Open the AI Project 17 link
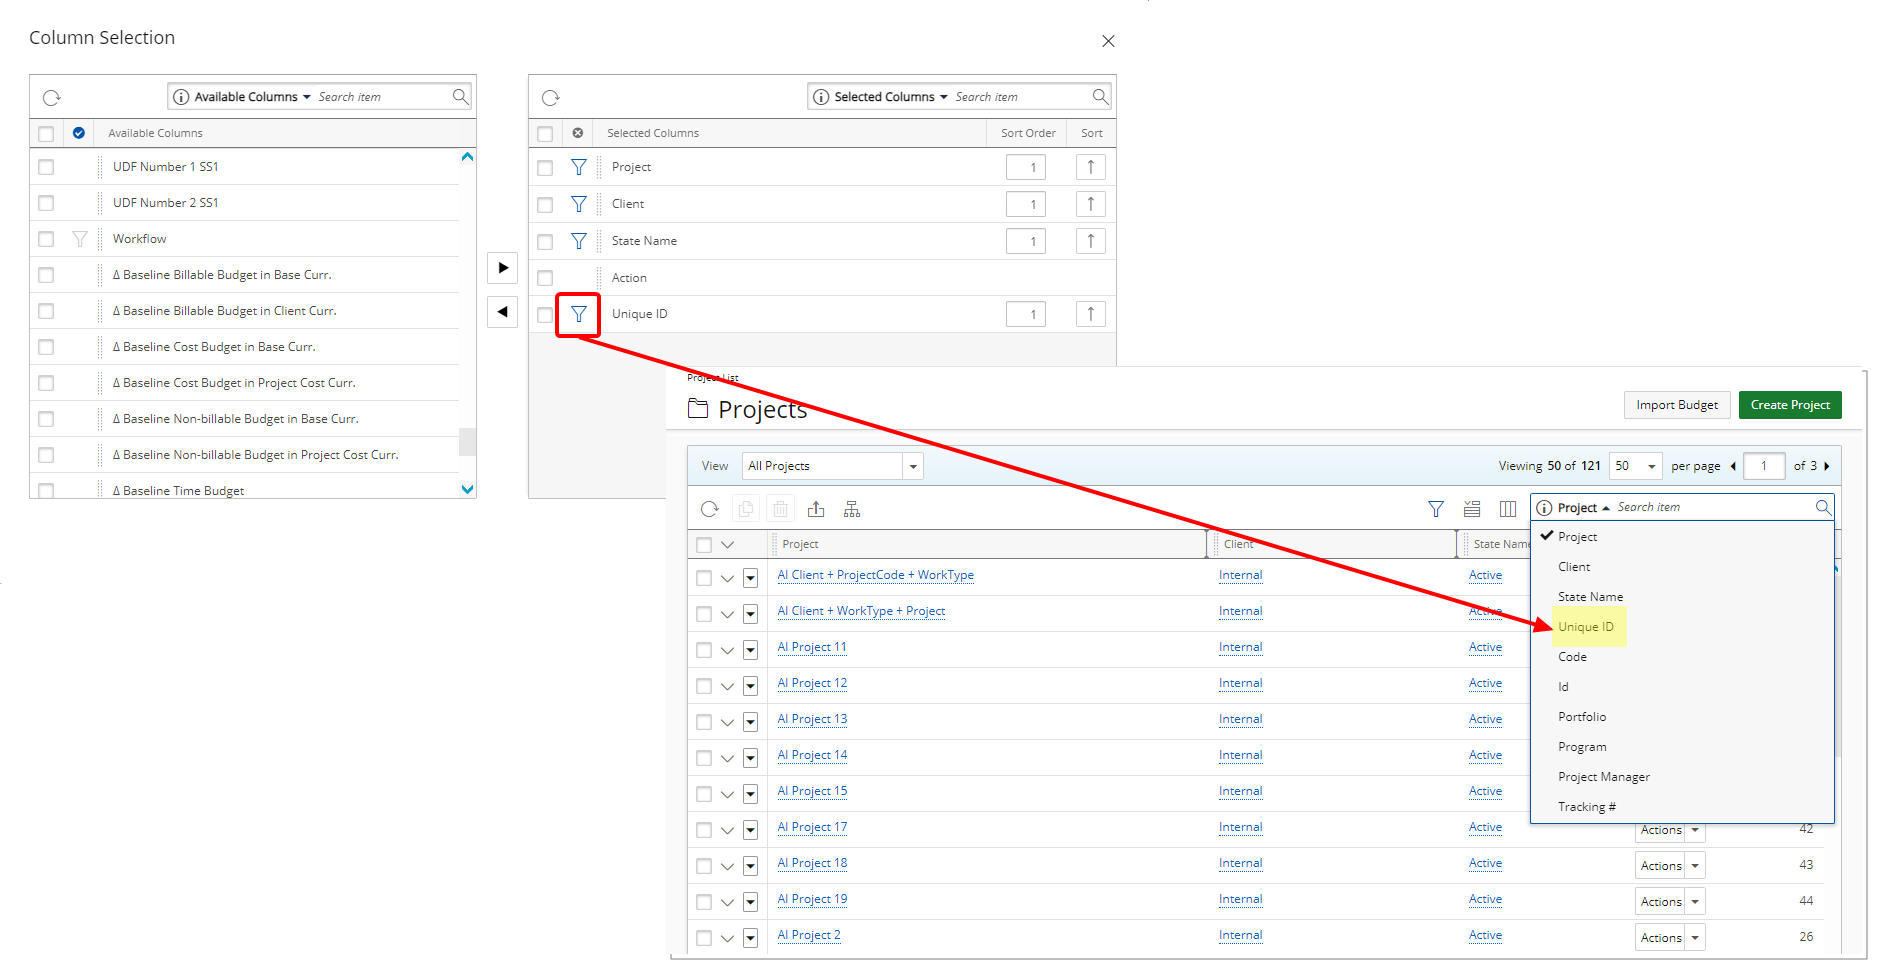The width and height of the screenshot is (1879, 971). (x=812, y=827)
